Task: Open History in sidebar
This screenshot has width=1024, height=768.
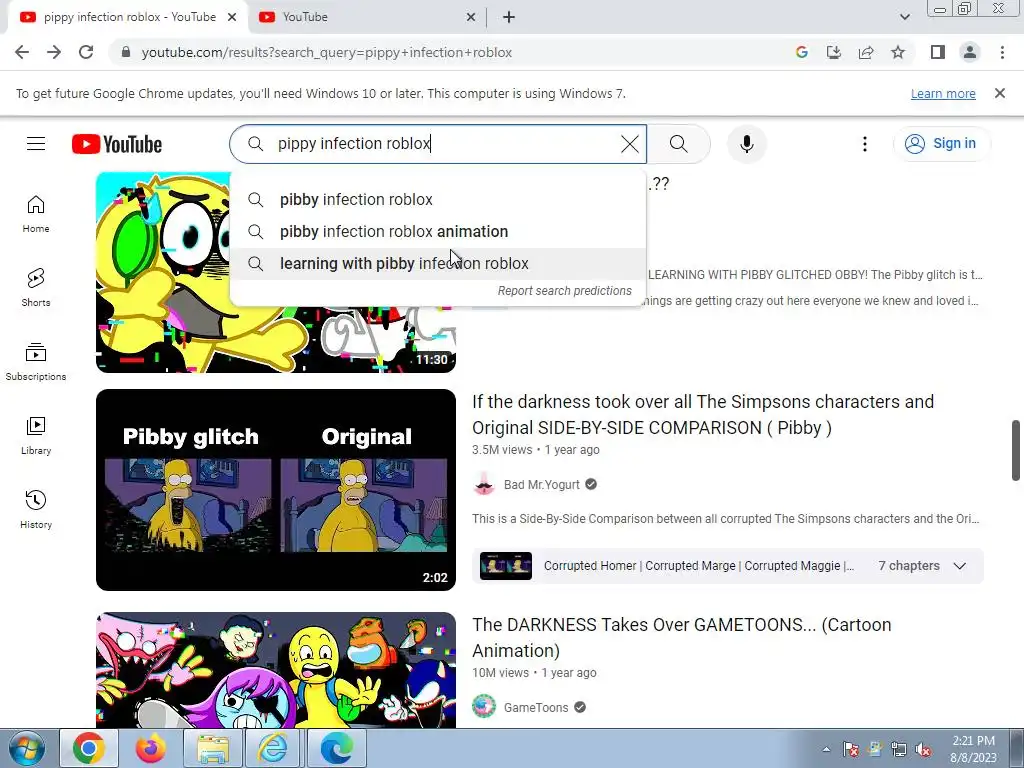Action: [x=36, y=509]
